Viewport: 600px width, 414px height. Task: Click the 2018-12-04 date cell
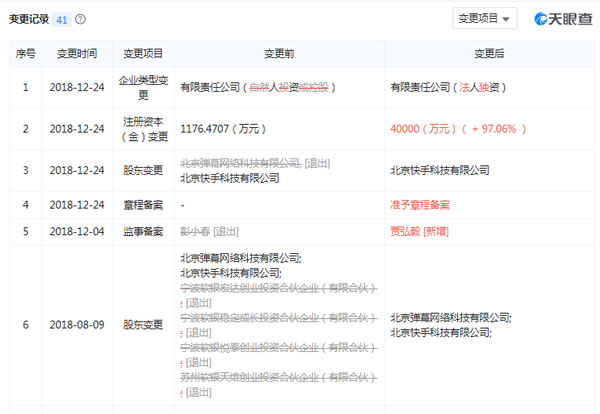click(77, 231)
